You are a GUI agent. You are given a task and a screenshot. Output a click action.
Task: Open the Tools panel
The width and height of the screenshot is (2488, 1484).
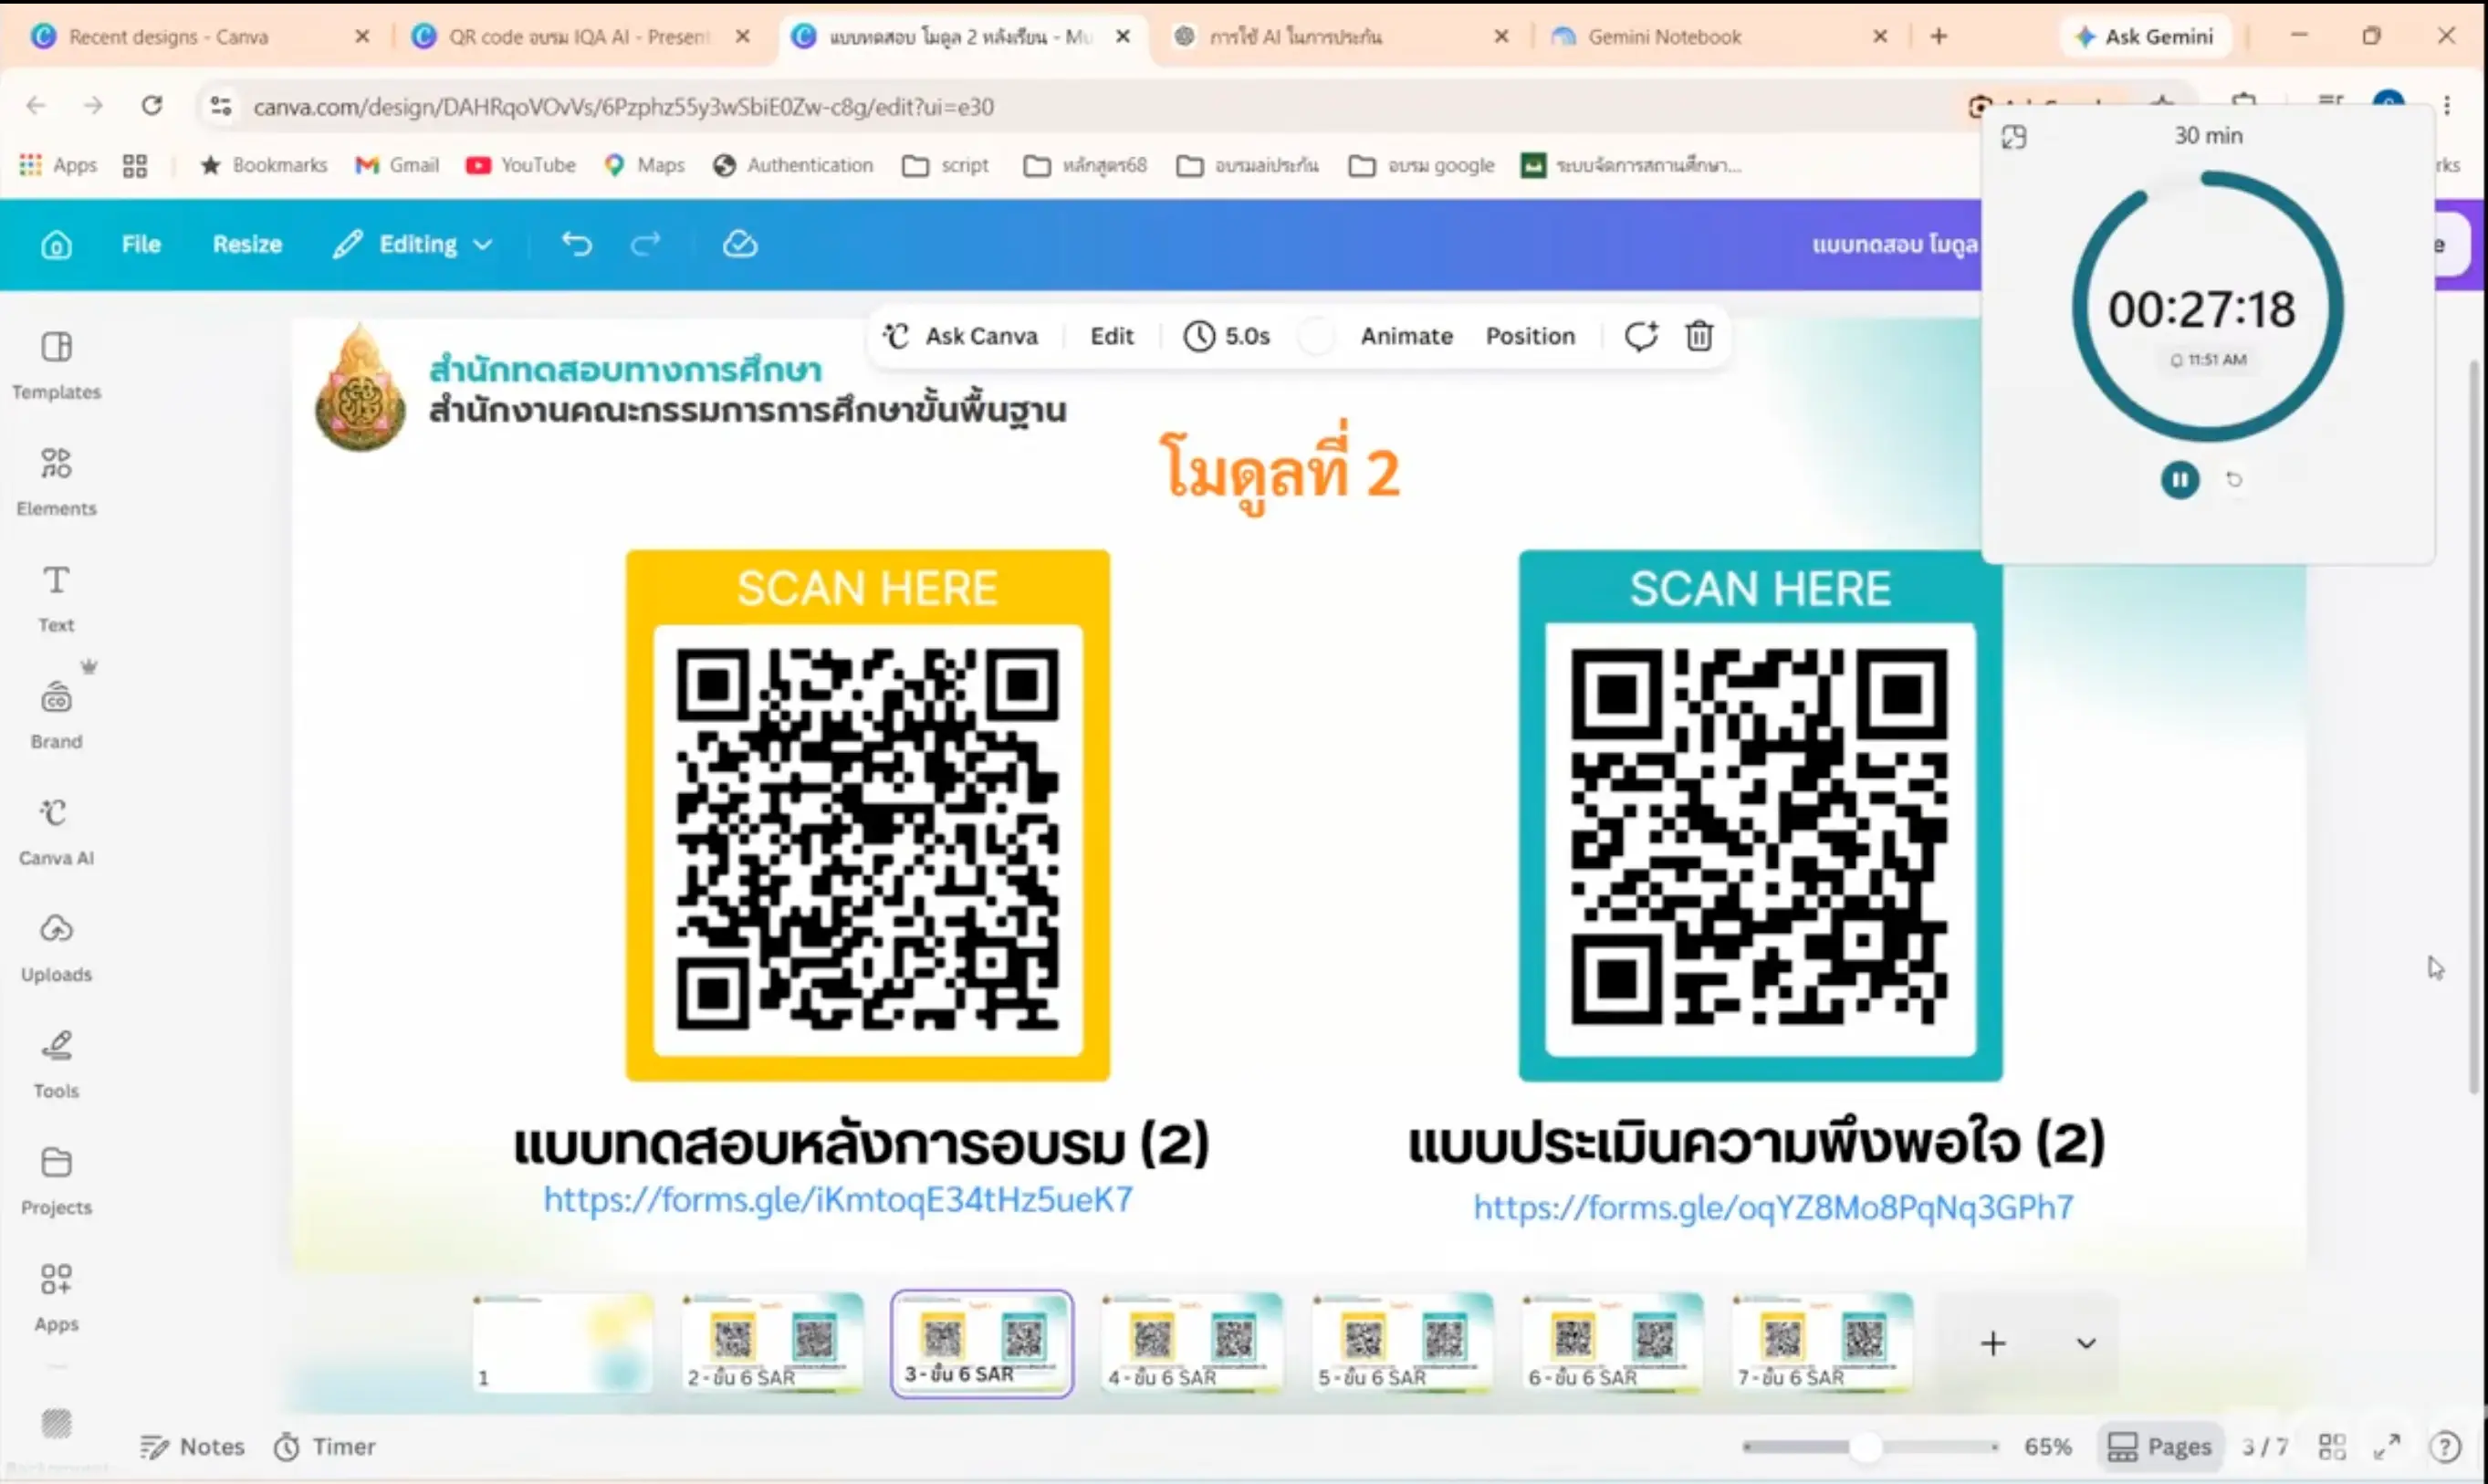[x=56, y=1064]
